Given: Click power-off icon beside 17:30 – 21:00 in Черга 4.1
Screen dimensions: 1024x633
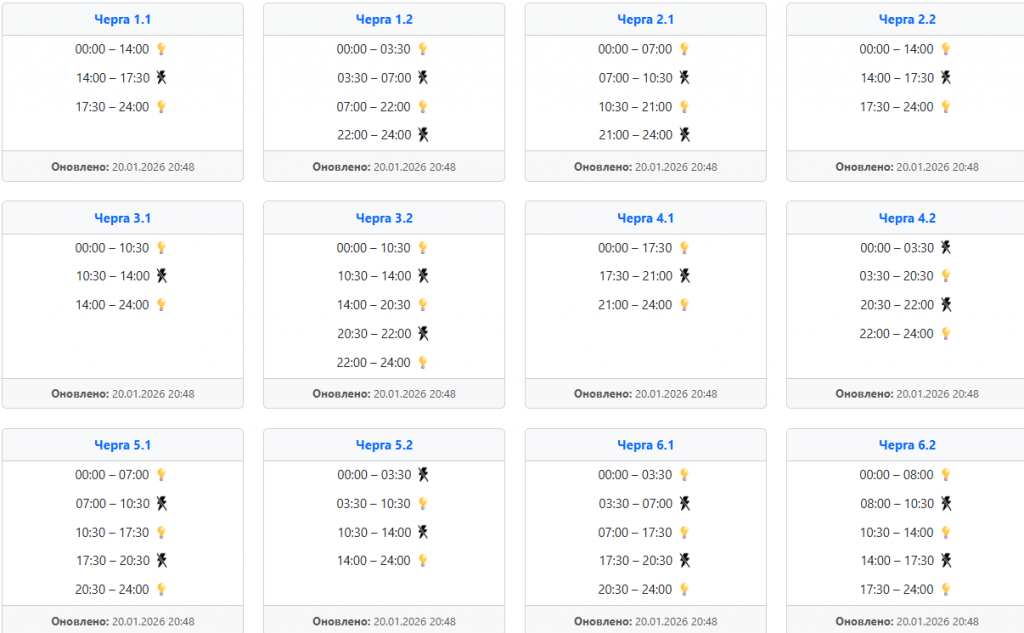Looking at the screenshot, I should (684, 276).
